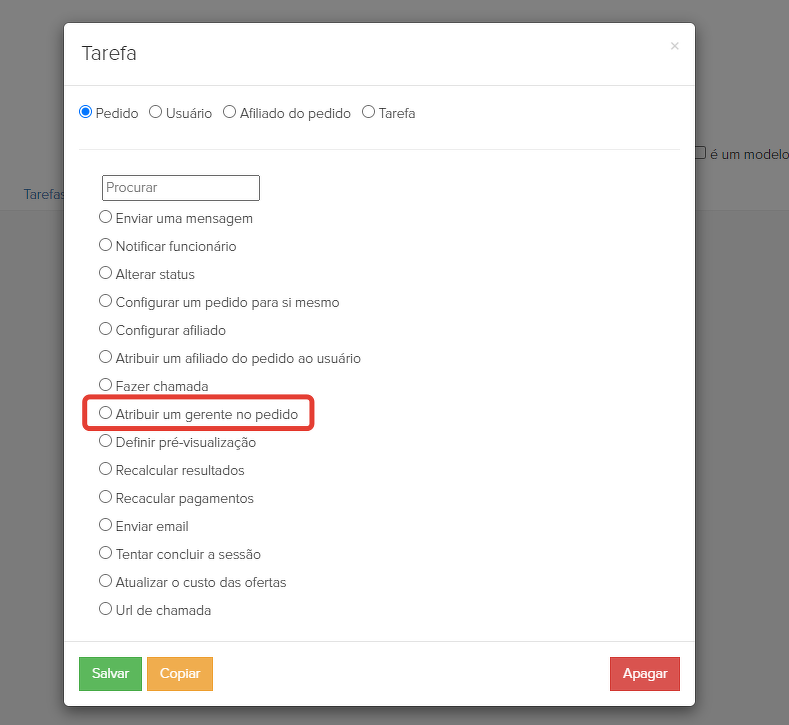Select Url de chamada option
The width and height of the screenshot is (789, 725).
(106, 609)
